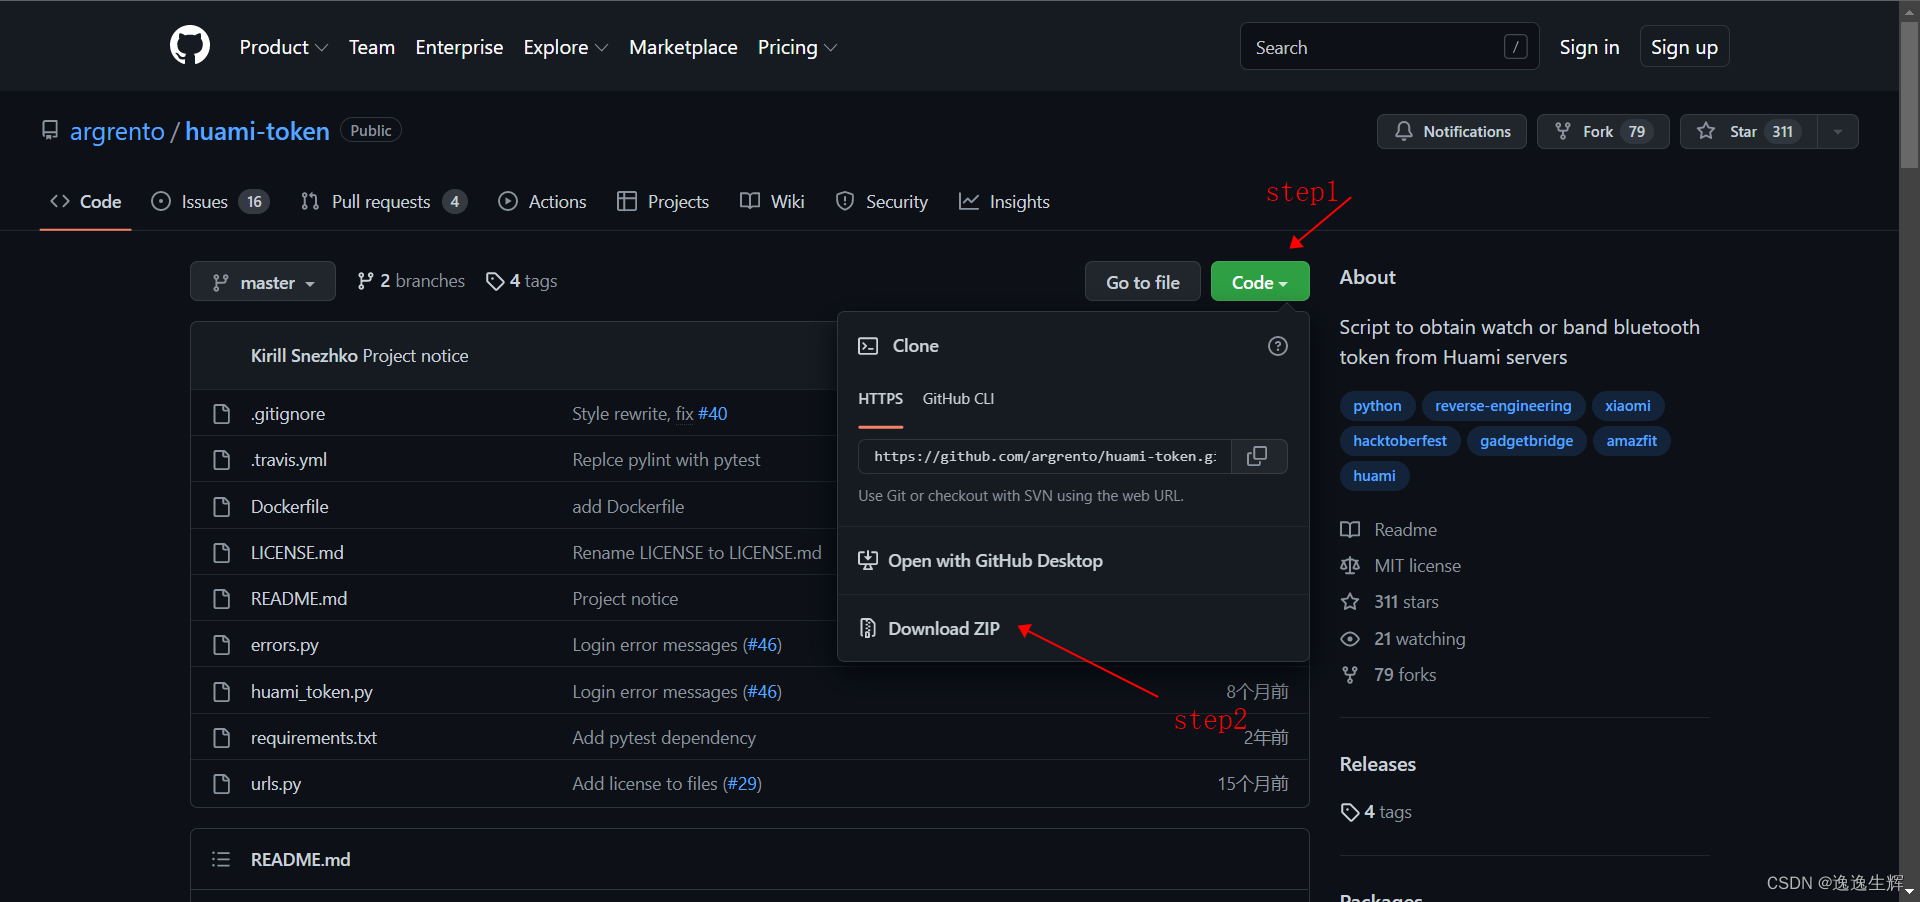The image size is (1920, 902).
Task: Click the page vertical scrollbar thumb
Action: click(x=1909, y=95)
